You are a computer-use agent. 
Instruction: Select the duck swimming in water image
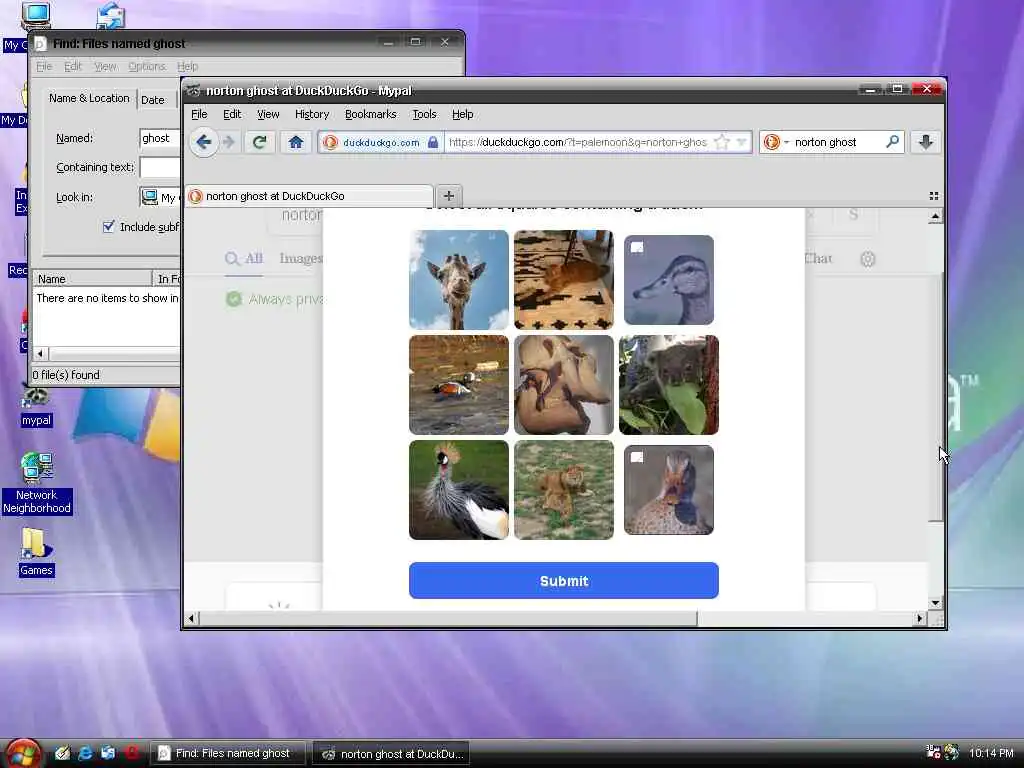458,385
